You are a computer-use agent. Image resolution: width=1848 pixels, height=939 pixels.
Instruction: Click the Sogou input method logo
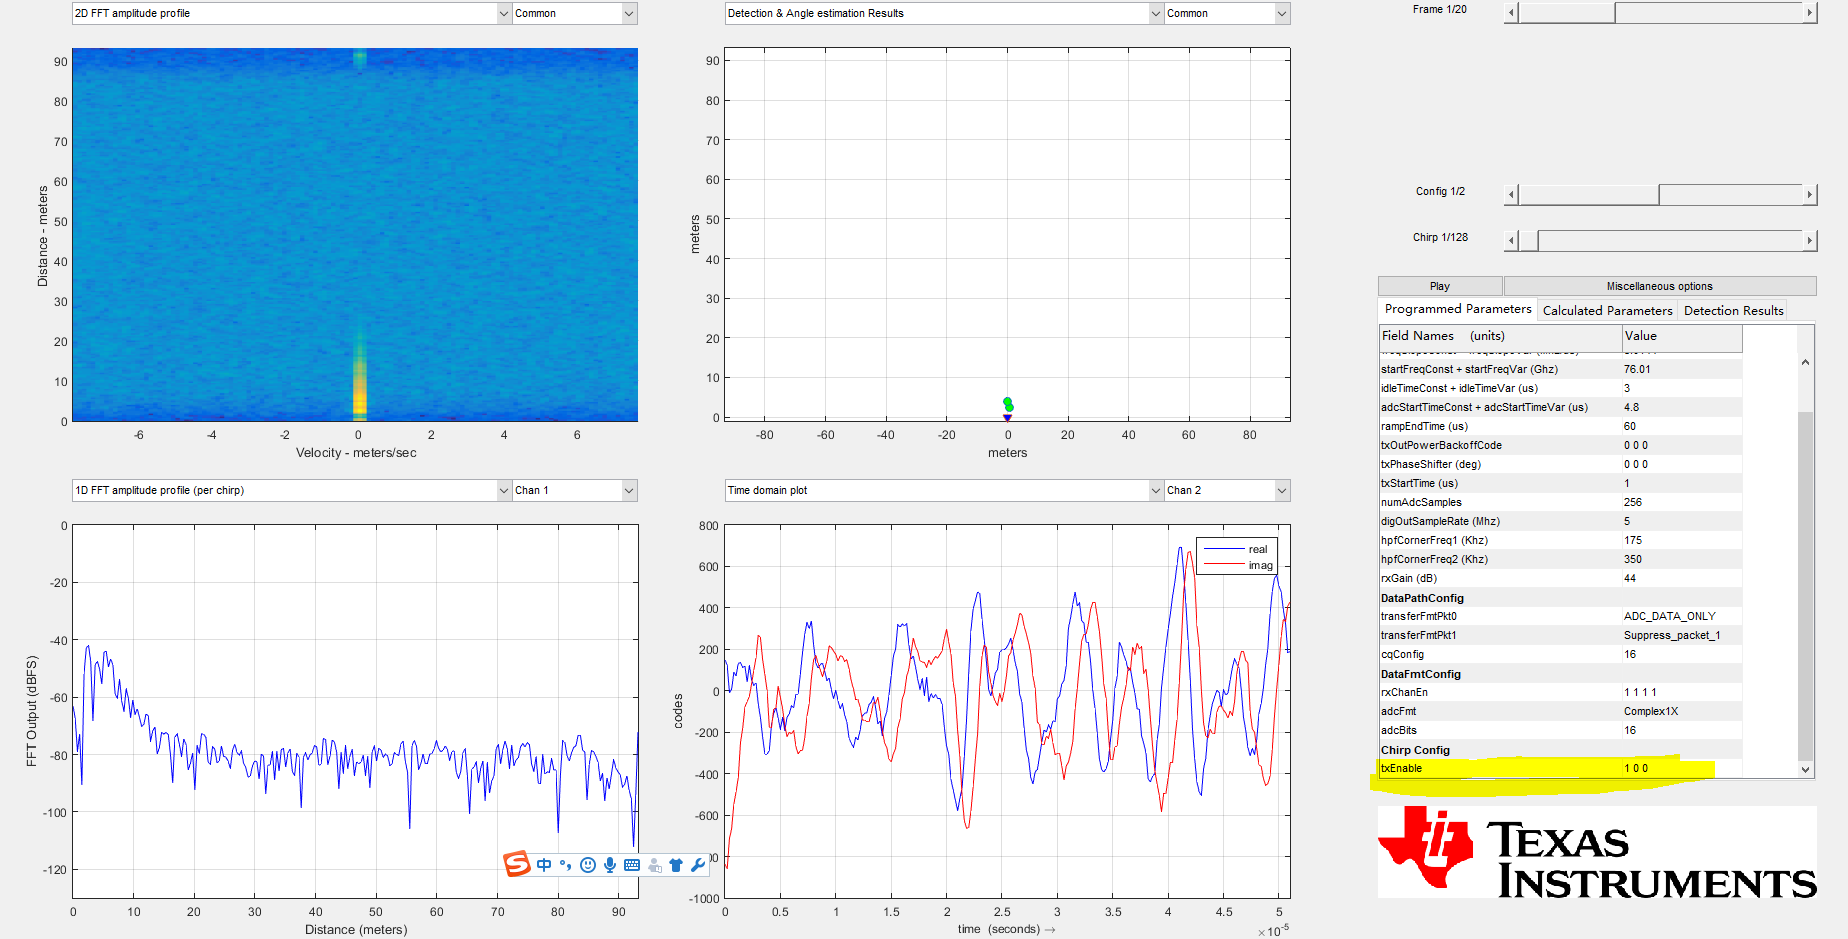pyautogui.click(x=517, y=864)
